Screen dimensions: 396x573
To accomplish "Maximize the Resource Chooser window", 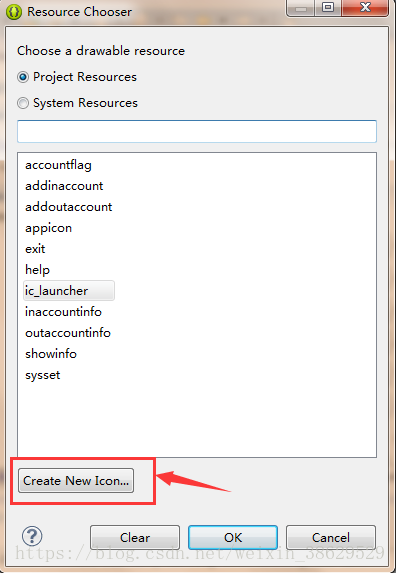I will click(328, 8).
